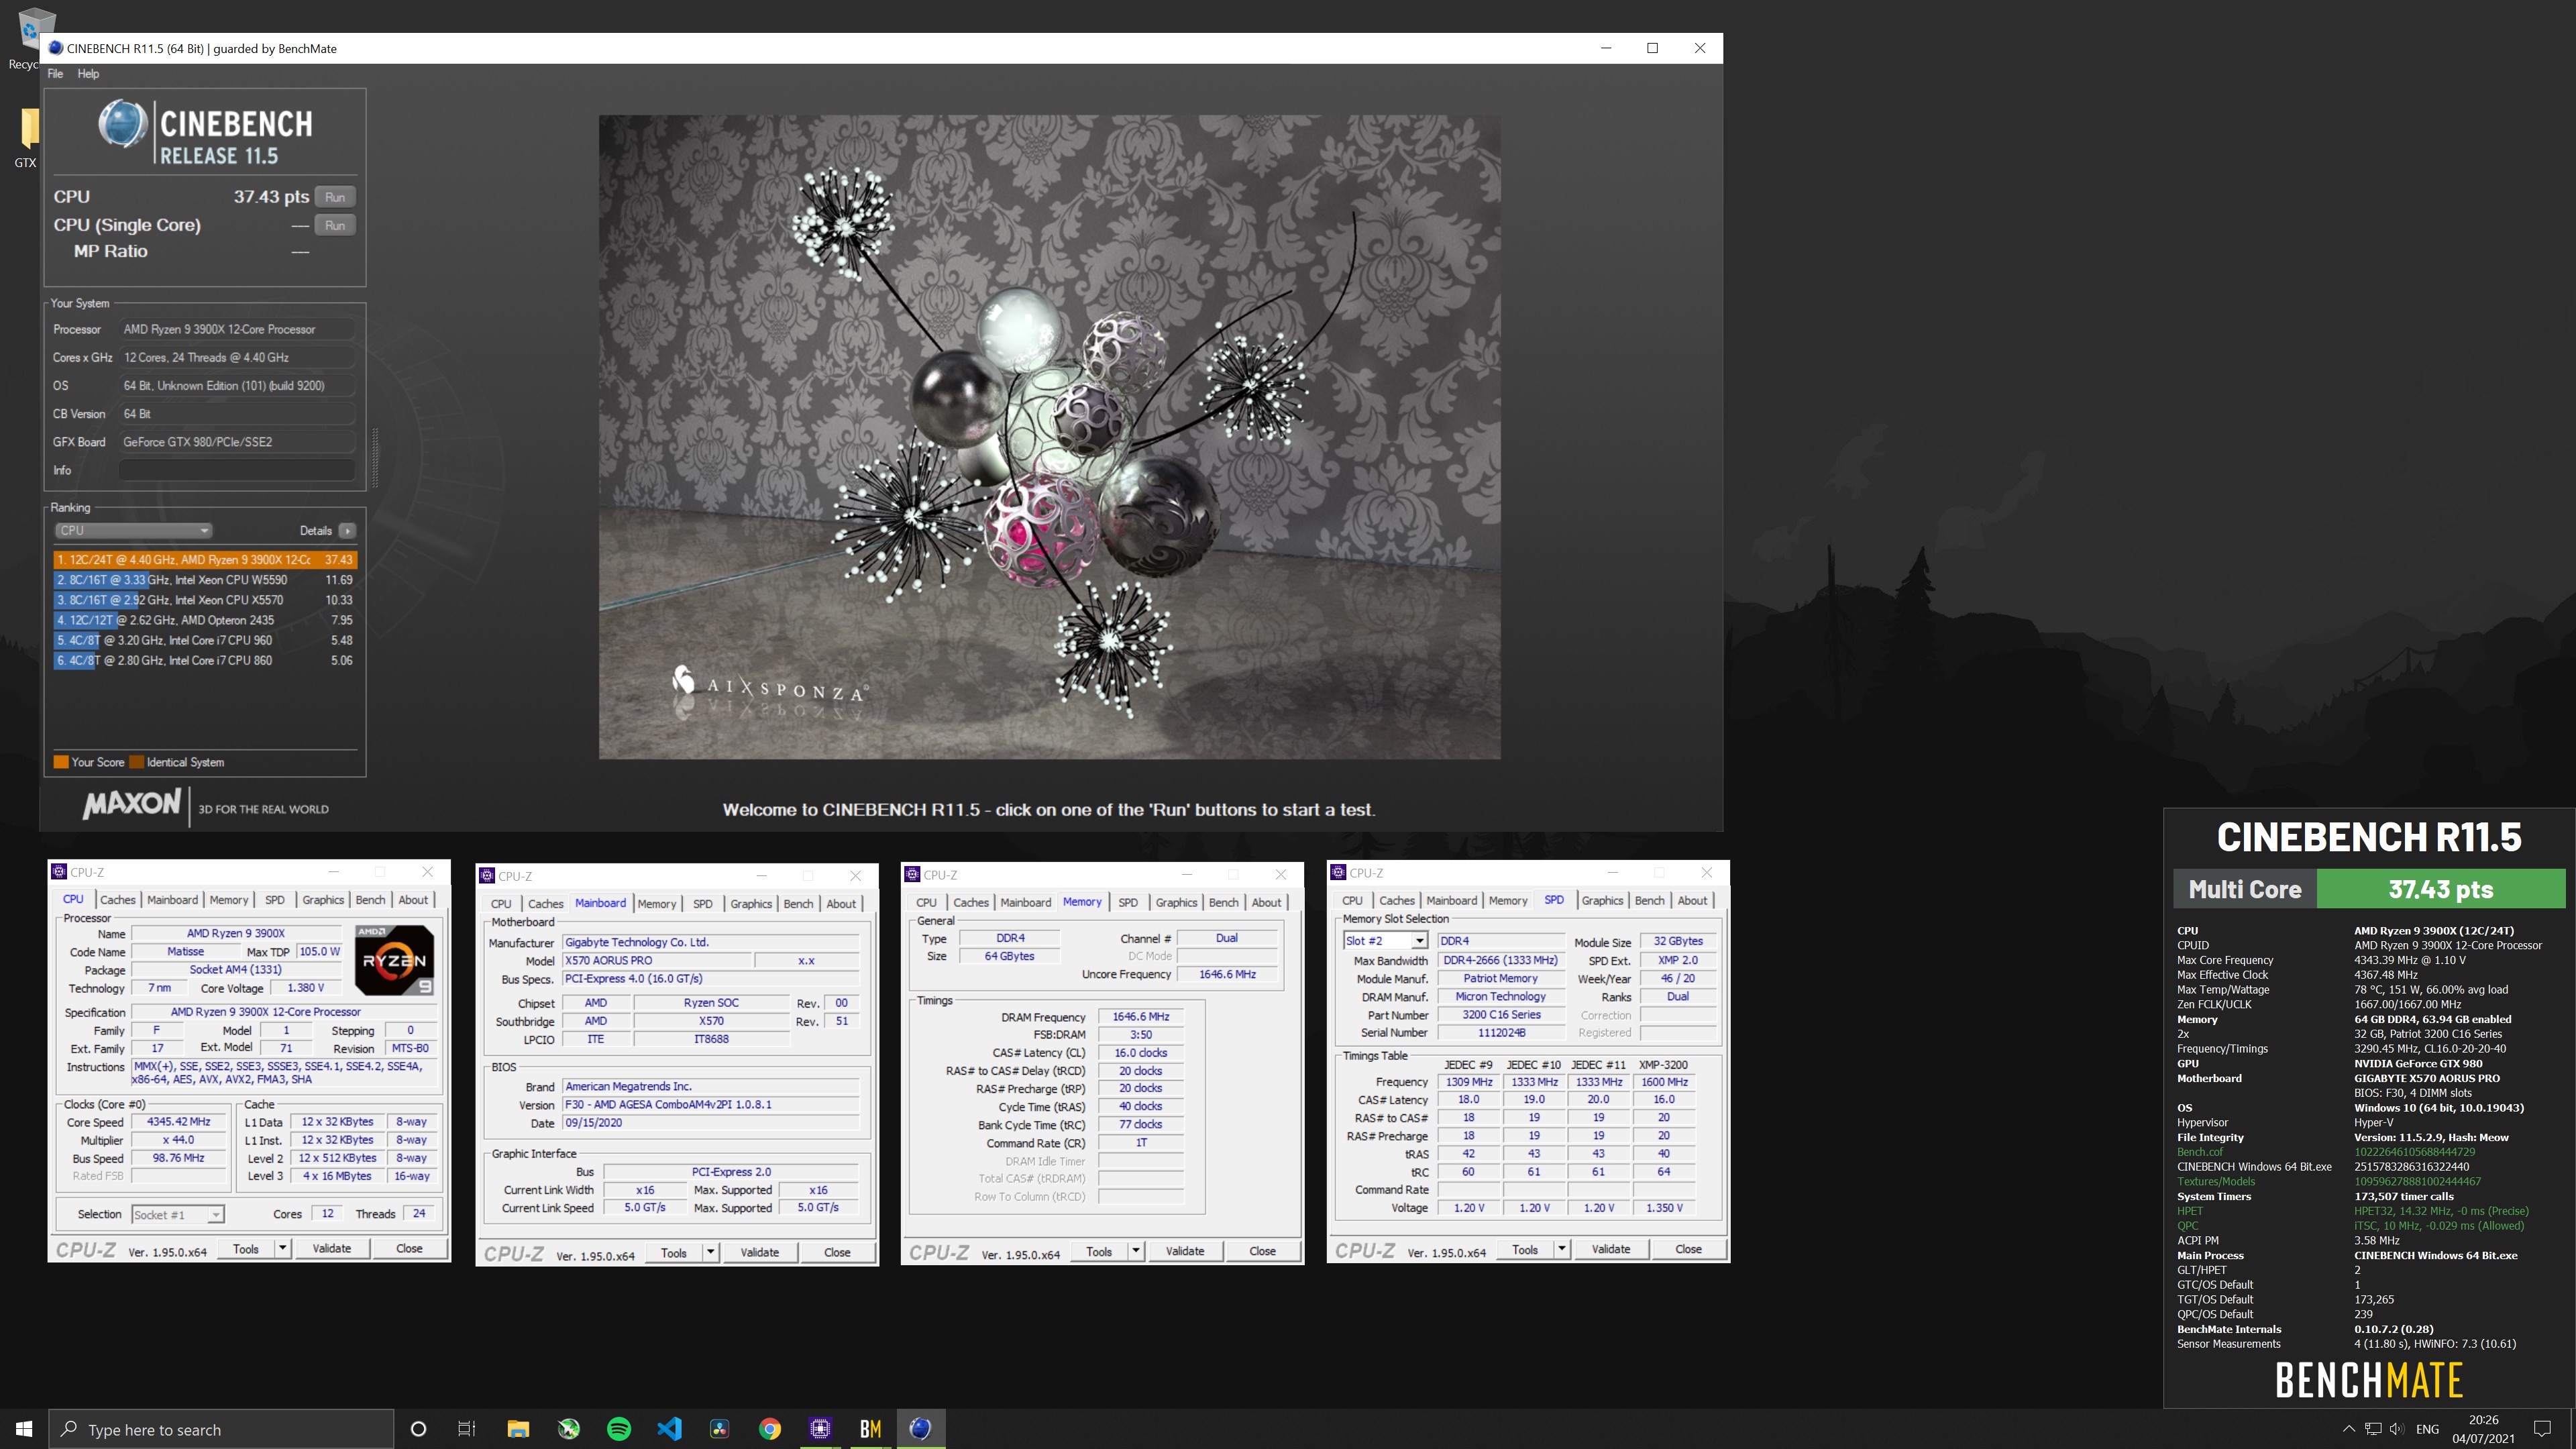Click the 37.43 pts Multi Core score in BenchMate
Image resolution: width=2576 pixels, height=1449 pixels.
pos(2440,889)
